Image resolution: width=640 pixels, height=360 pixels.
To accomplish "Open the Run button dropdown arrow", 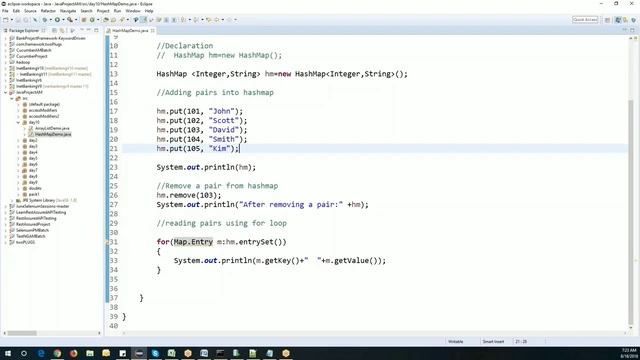I will 63,20.
